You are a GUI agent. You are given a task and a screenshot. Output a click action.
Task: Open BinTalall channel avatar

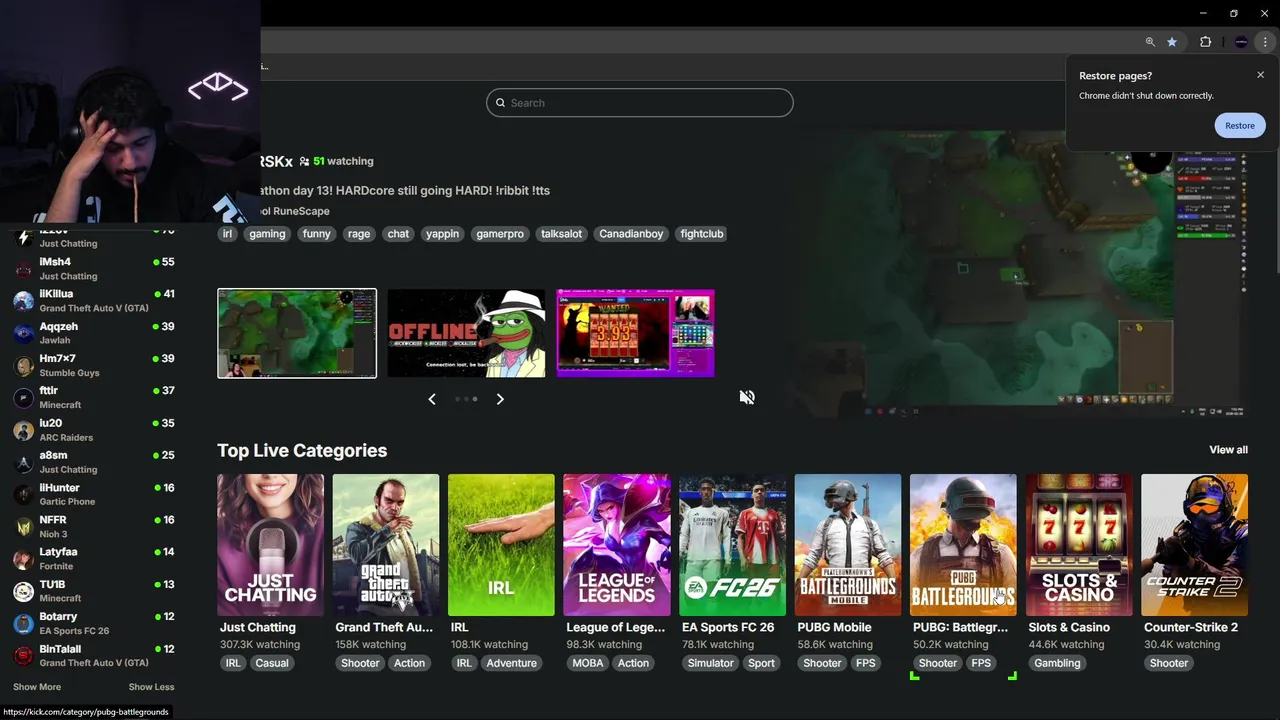coord(23,656)
